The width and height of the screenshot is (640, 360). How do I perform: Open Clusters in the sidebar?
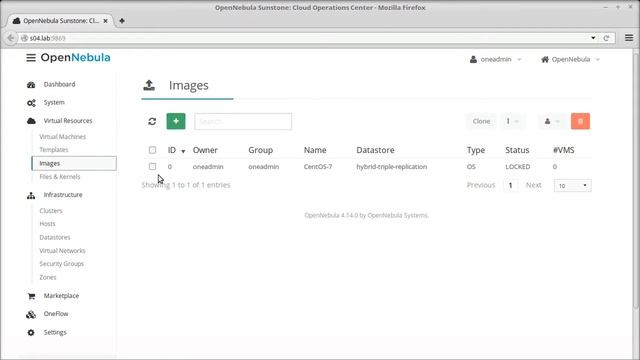[51, 211]
